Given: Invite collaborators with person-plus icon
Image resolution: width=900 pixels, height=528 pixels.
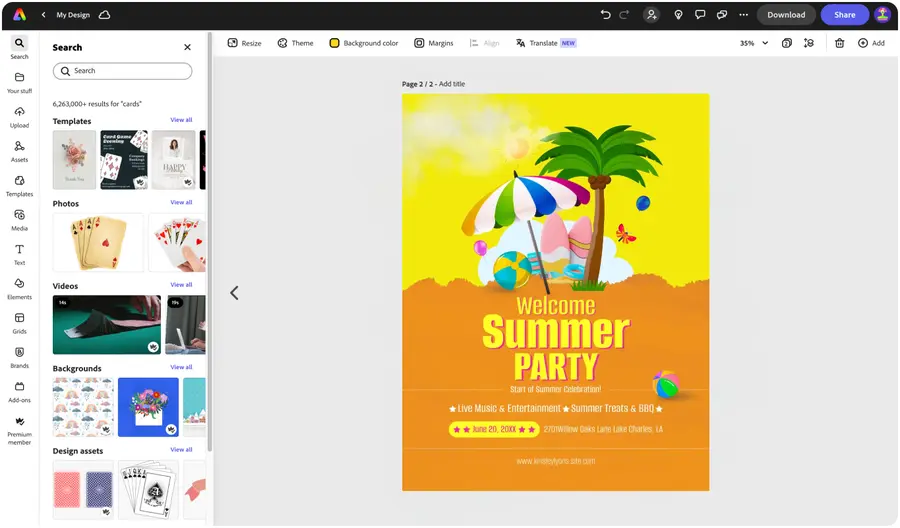Looking at the screenshot, I should (x=651, y=15).
